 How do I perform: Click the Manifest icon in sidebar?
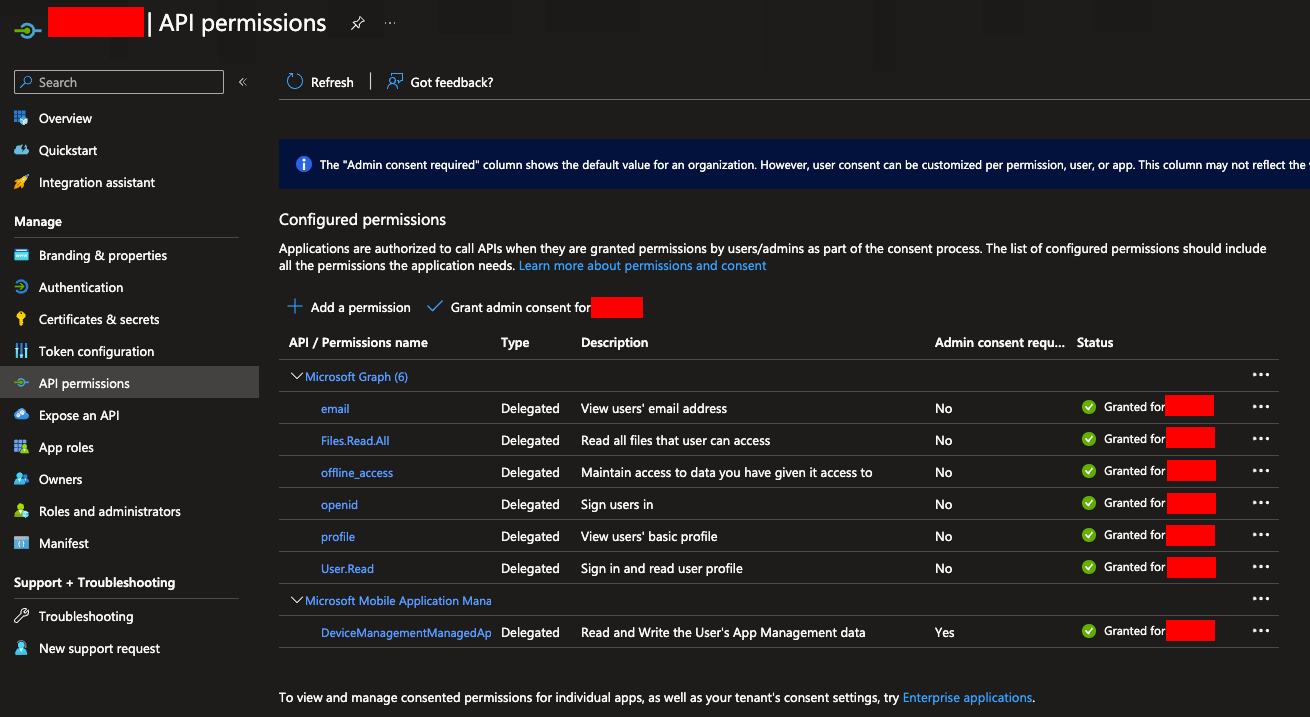[x=21, y=543]
